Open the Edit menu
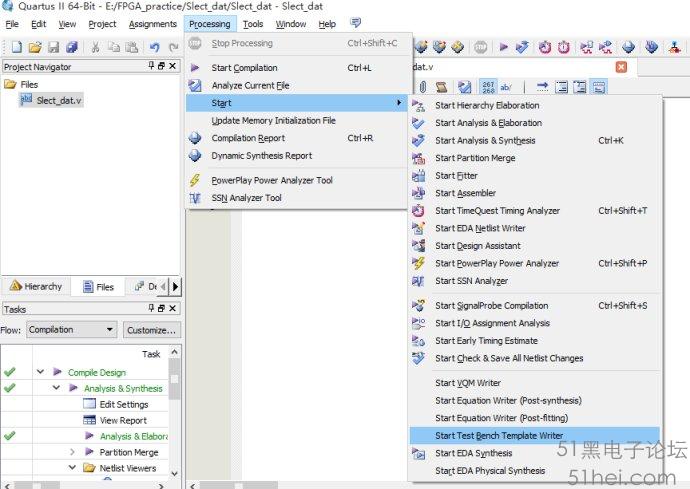Image resolution: width=690 pixels, height=489 pixels. point(38,24)
